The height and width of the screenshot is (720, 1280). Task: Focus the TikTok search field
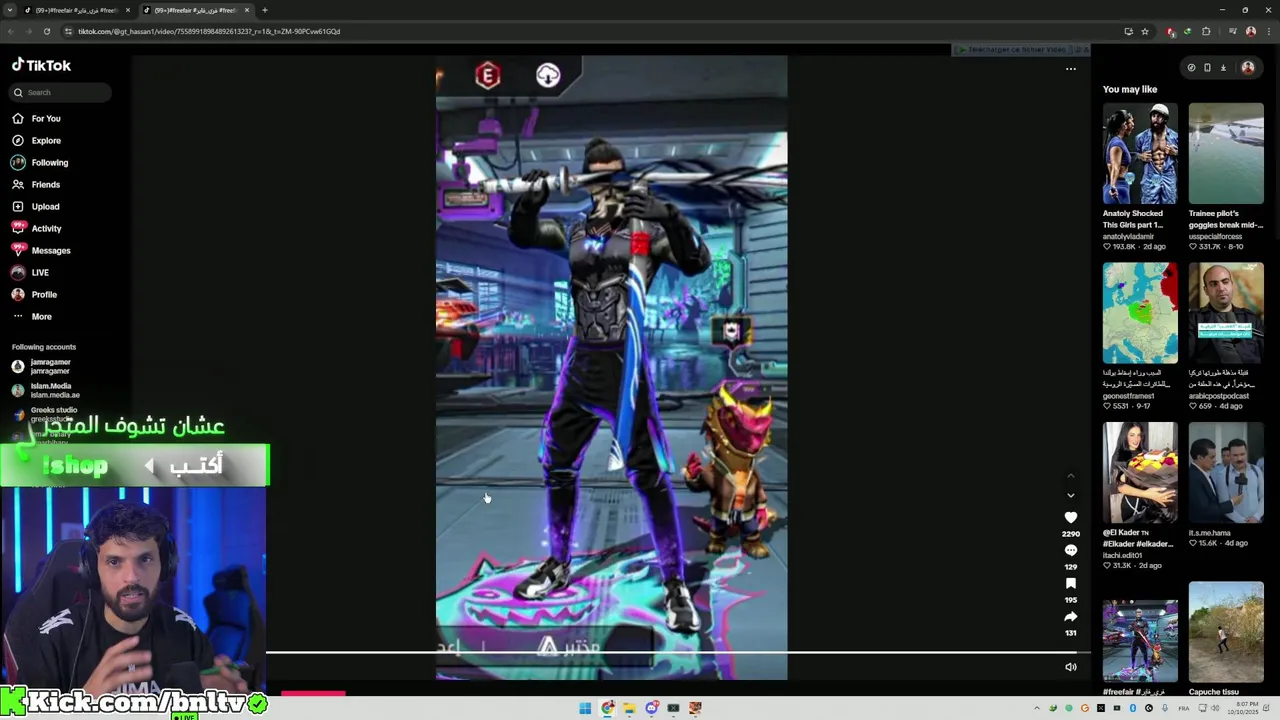[60, 92]
